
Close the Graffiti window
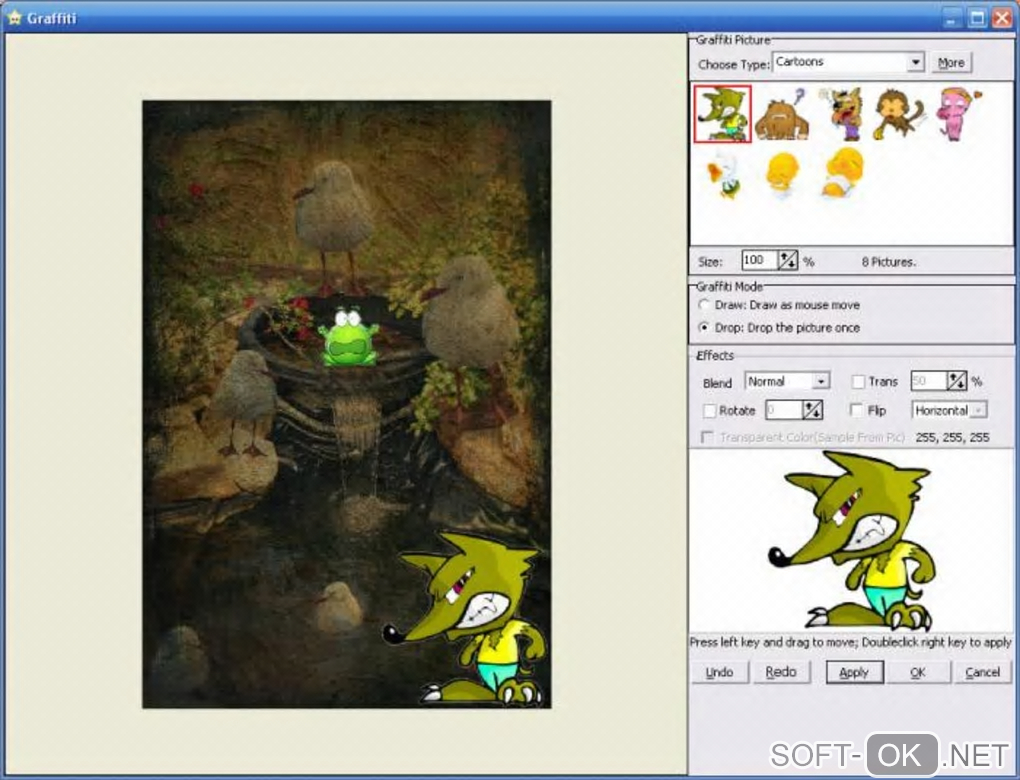coord(1002,18)
